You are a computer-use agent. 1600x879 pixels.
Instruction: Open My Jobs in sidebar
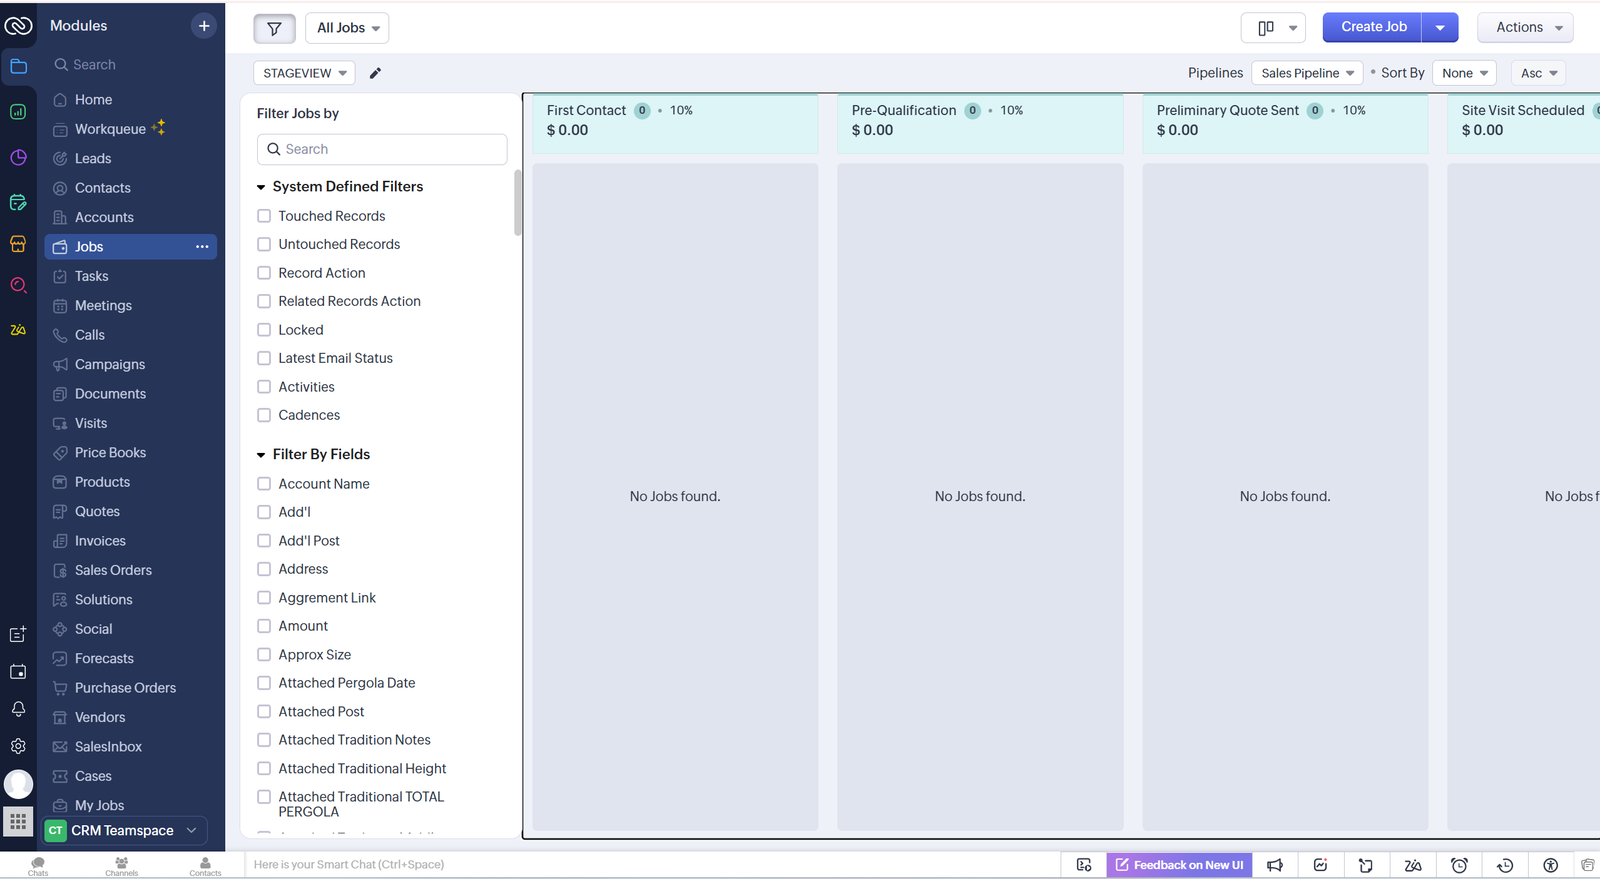(99, 806)
